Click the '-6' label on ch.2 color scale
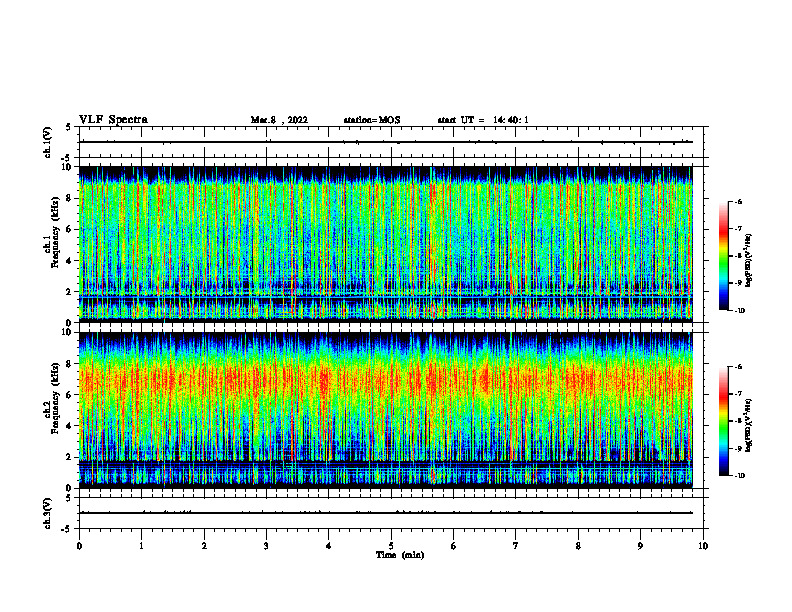 738,367
